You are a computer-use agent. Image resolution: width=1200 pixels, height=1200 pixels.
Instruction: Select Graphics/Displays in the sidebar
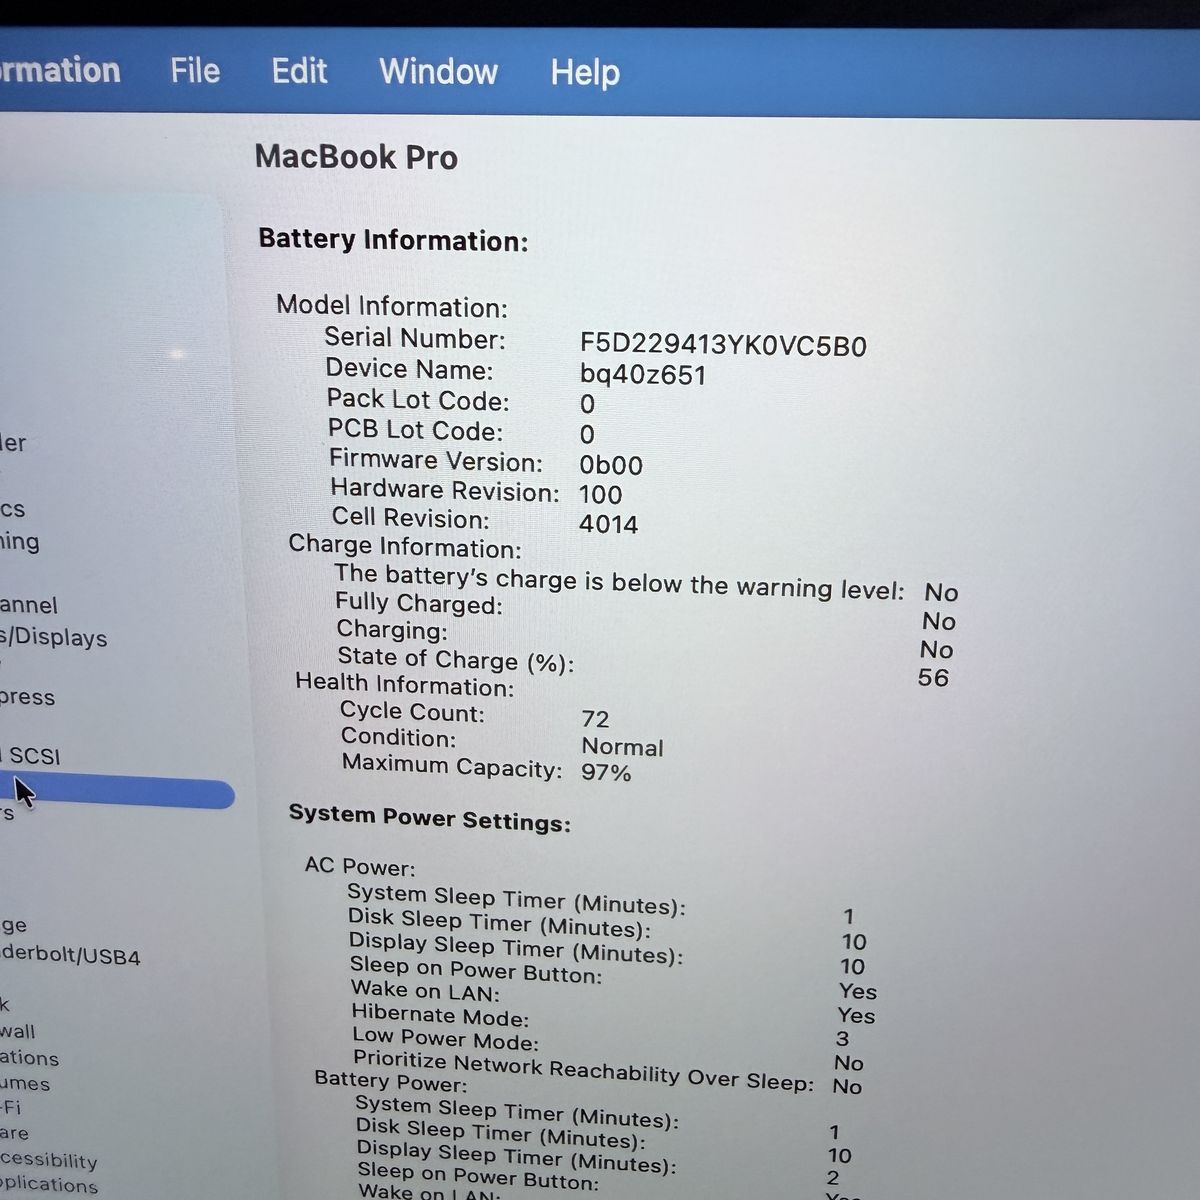[x=54, y=637]
